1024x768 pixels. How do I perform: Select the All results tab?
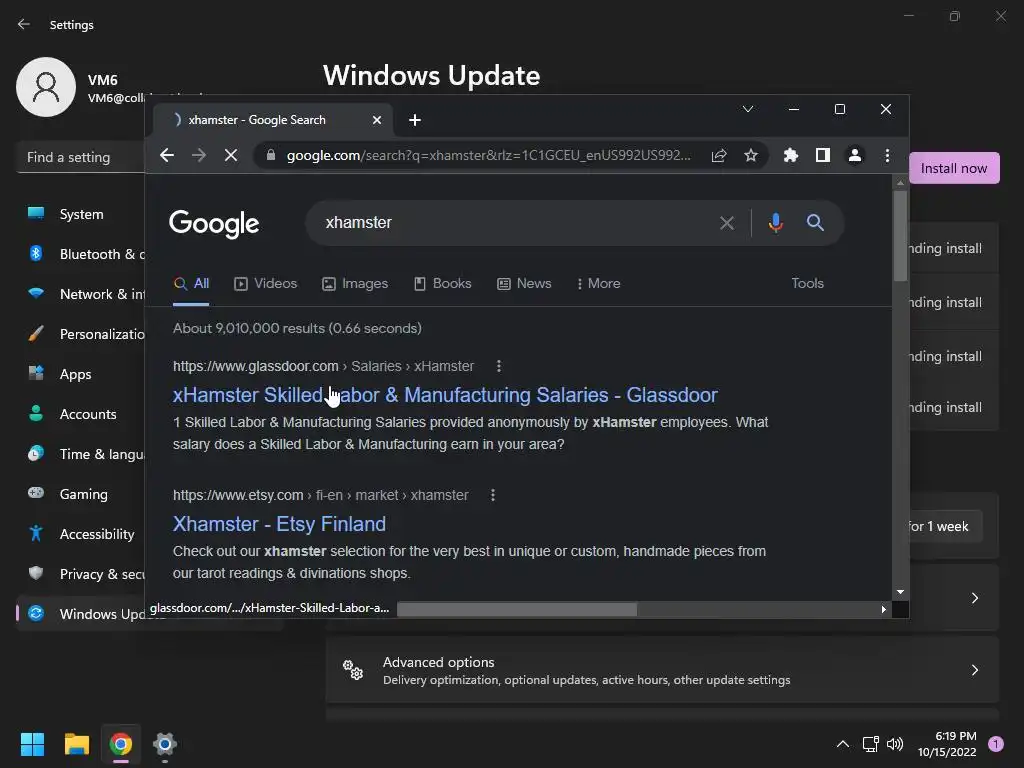tap(191, 283)
